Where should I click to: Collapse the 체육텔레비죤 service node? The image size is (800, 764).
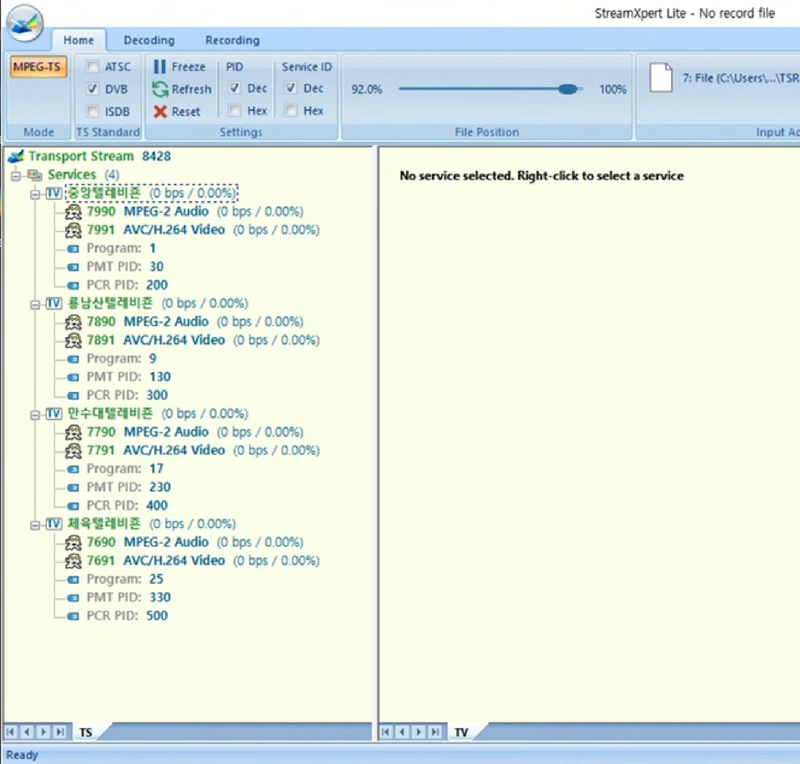35,524
